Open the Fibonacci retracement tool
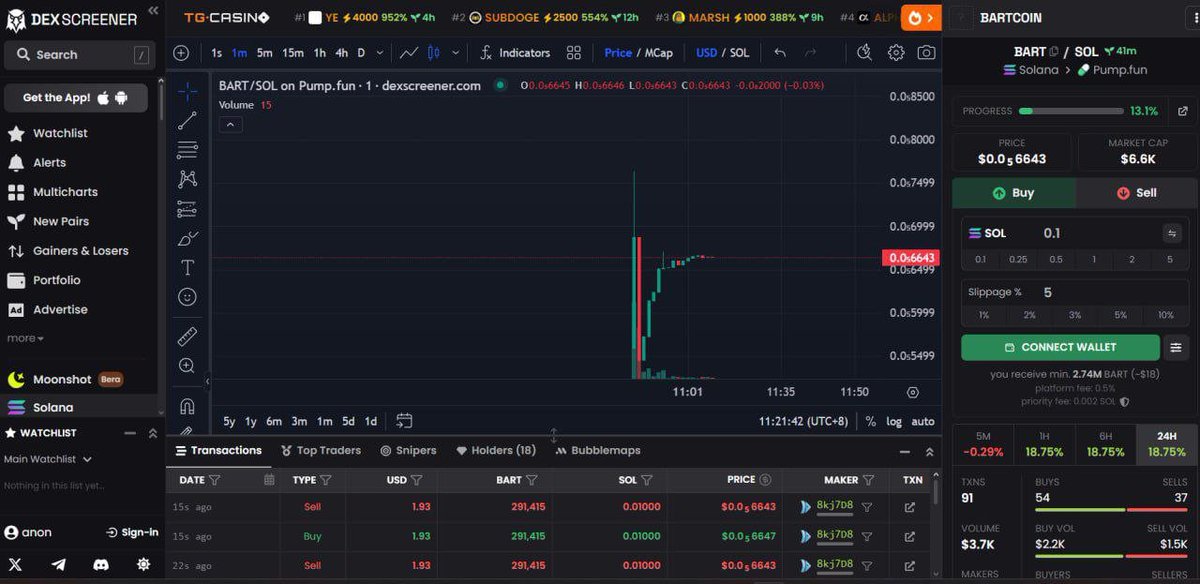This screenshot has height=584, width=1200. (187, 150)
